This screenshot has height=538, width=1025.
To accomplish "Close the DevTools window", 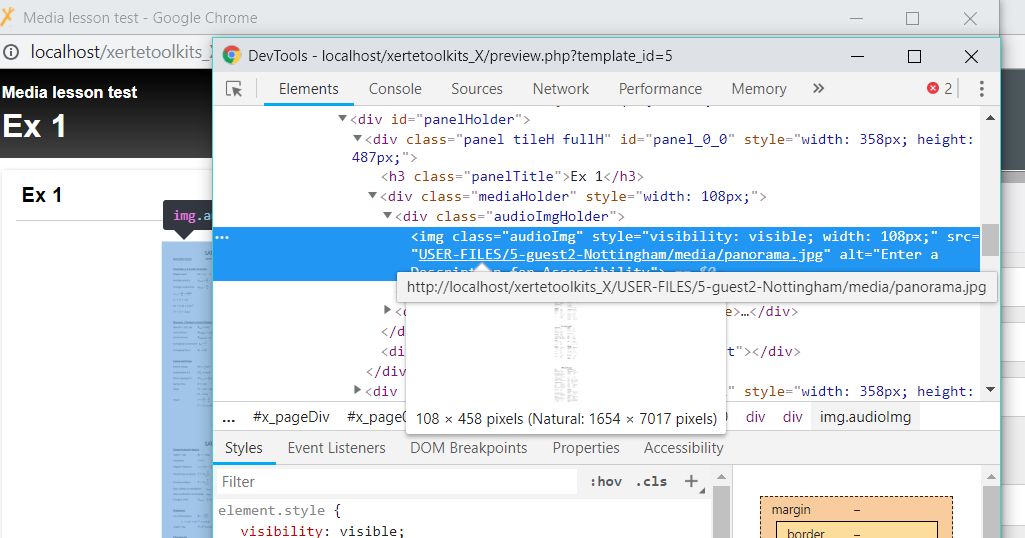I will 971,56.
